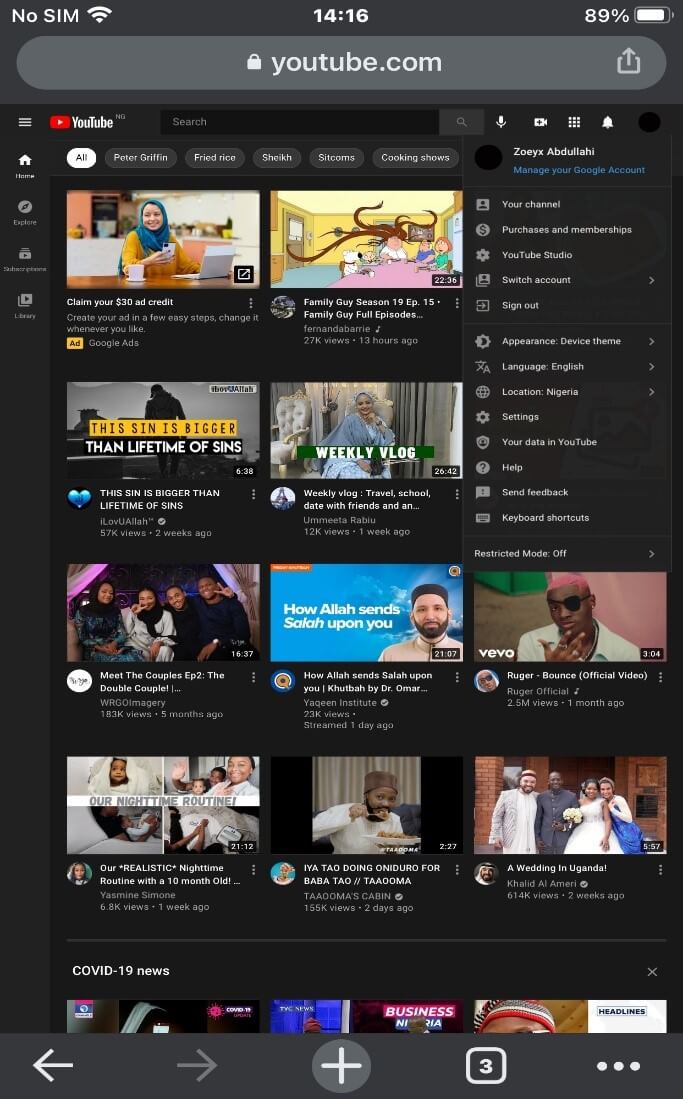The image size is (683, 1099).
Task: Open the YouTube apps grid
Action: point(574,122)
